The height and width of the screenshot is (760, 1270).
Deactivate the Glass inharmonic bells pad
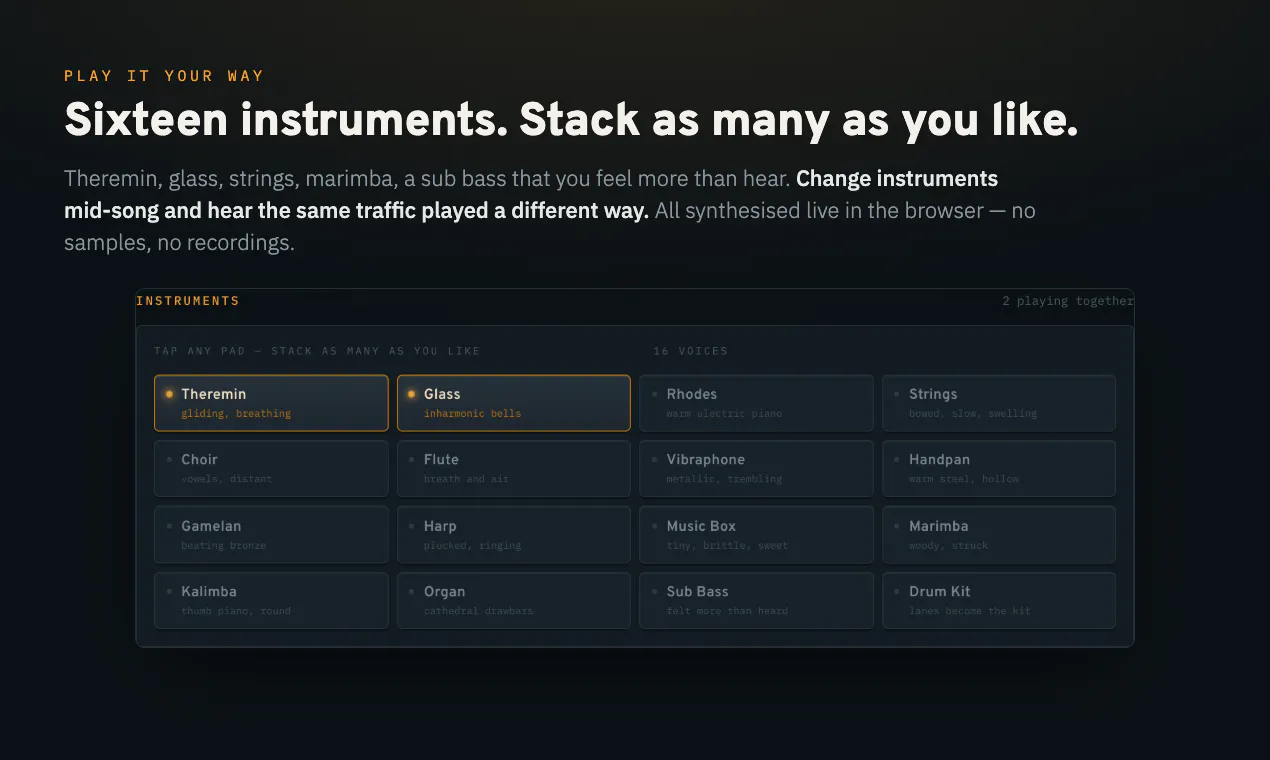tap(514, 403)
